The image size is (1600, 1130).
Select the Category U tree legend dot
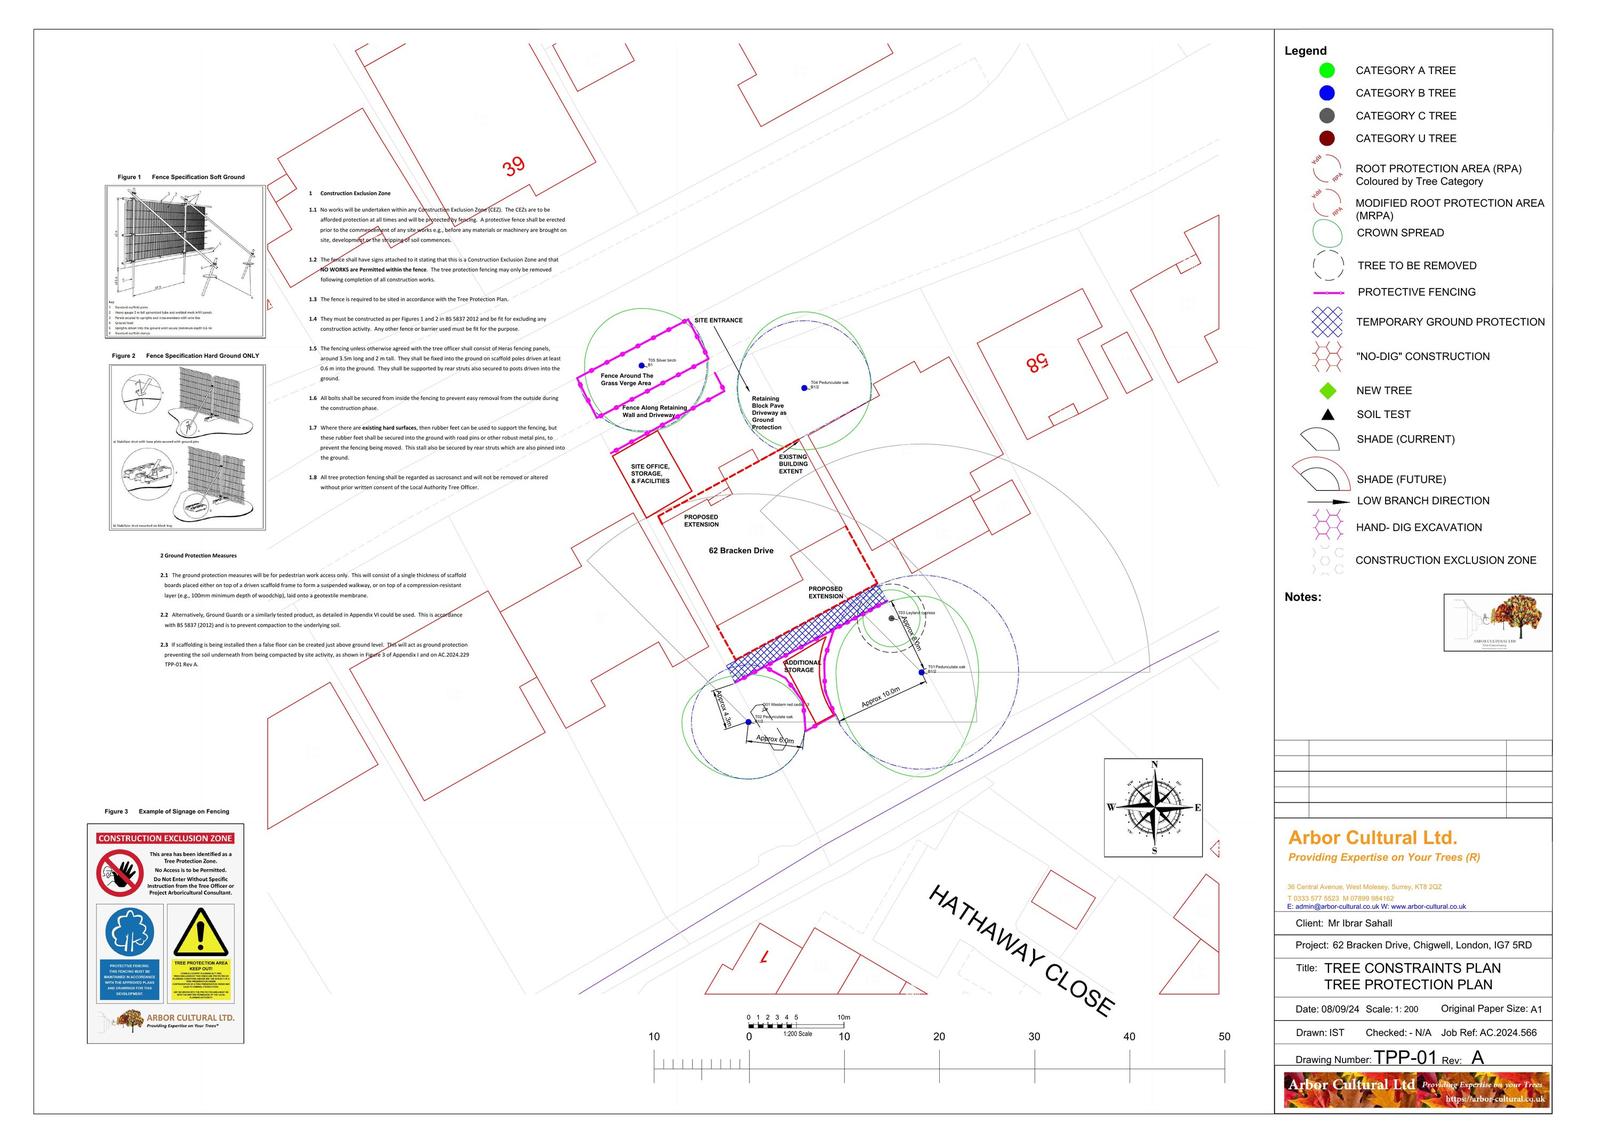1327,138
